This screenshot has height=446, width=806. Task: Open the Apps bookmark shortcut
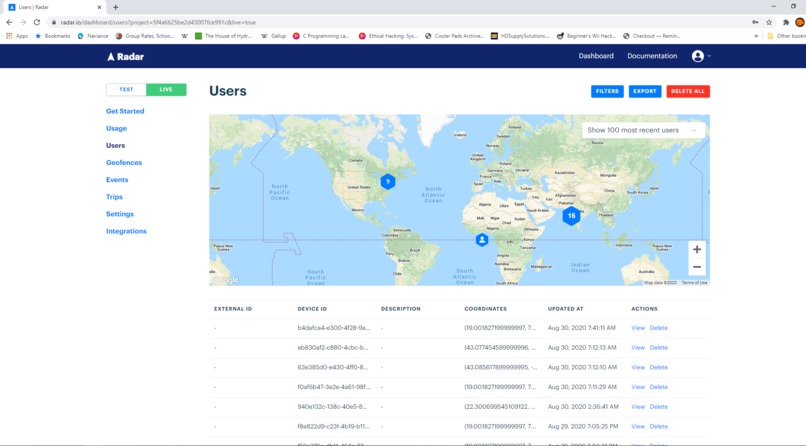(x=17, y=36)
